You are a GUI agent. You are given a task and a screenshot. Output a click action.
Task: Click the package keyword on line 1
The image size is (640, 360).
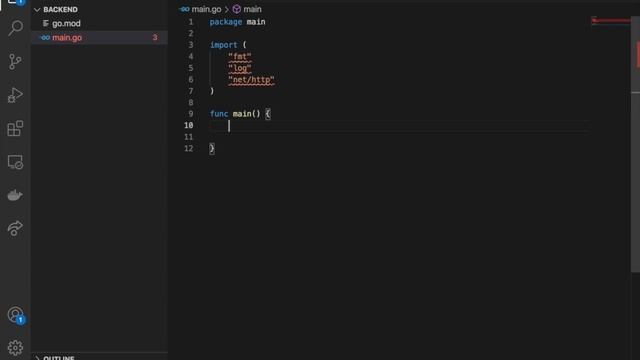coord(226,22)
